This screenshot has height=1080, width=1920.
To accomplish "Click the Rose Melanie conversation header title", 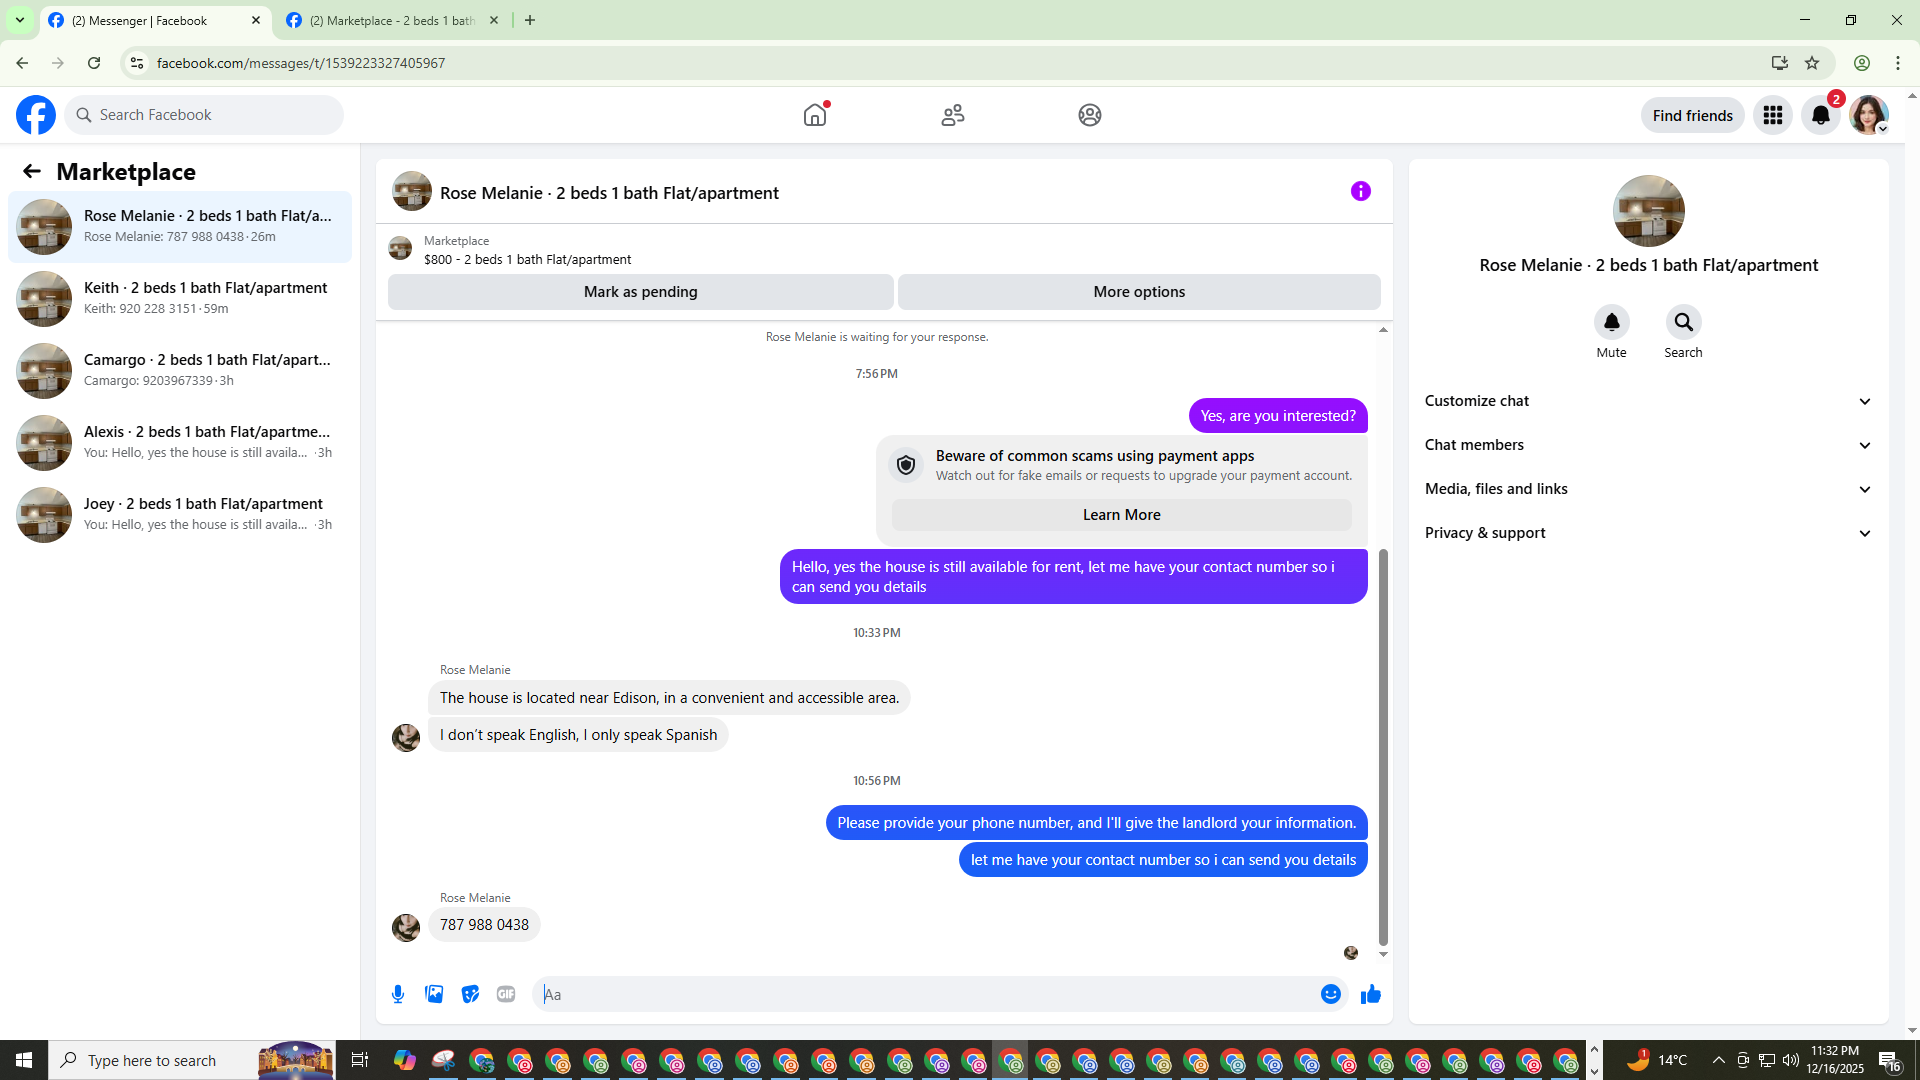I will [x=609, y=193].
